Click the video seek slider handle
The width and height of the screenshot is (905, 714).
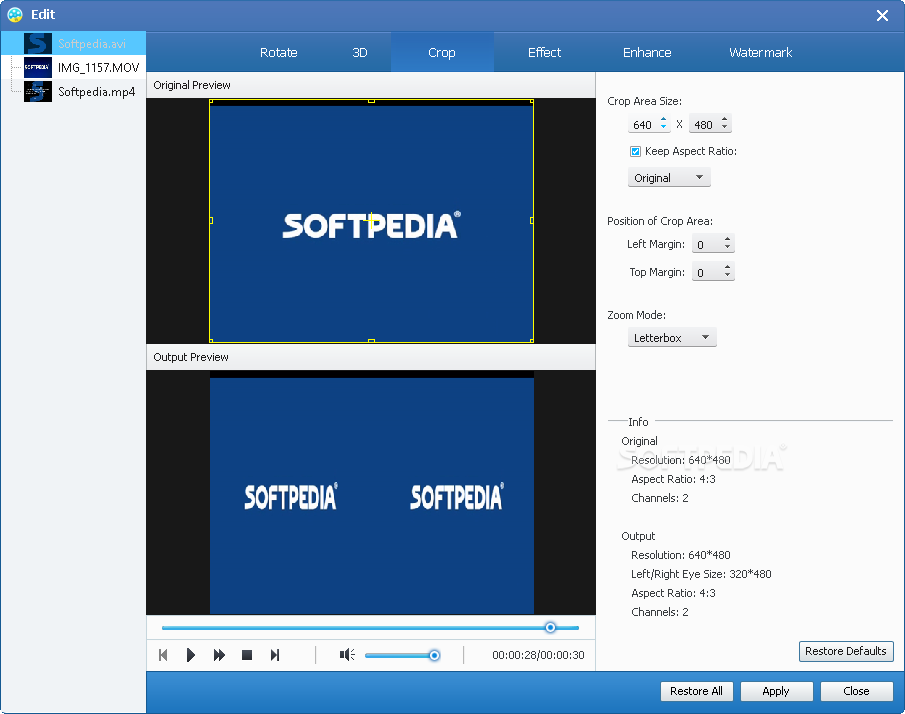[x=551, y=627]
